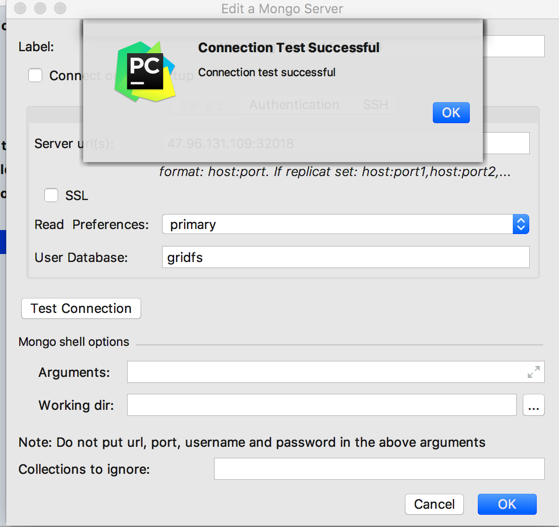The image size is (559, 527).
Task: Expand the Arguments field with arrows icon
Action: [534, 372]
